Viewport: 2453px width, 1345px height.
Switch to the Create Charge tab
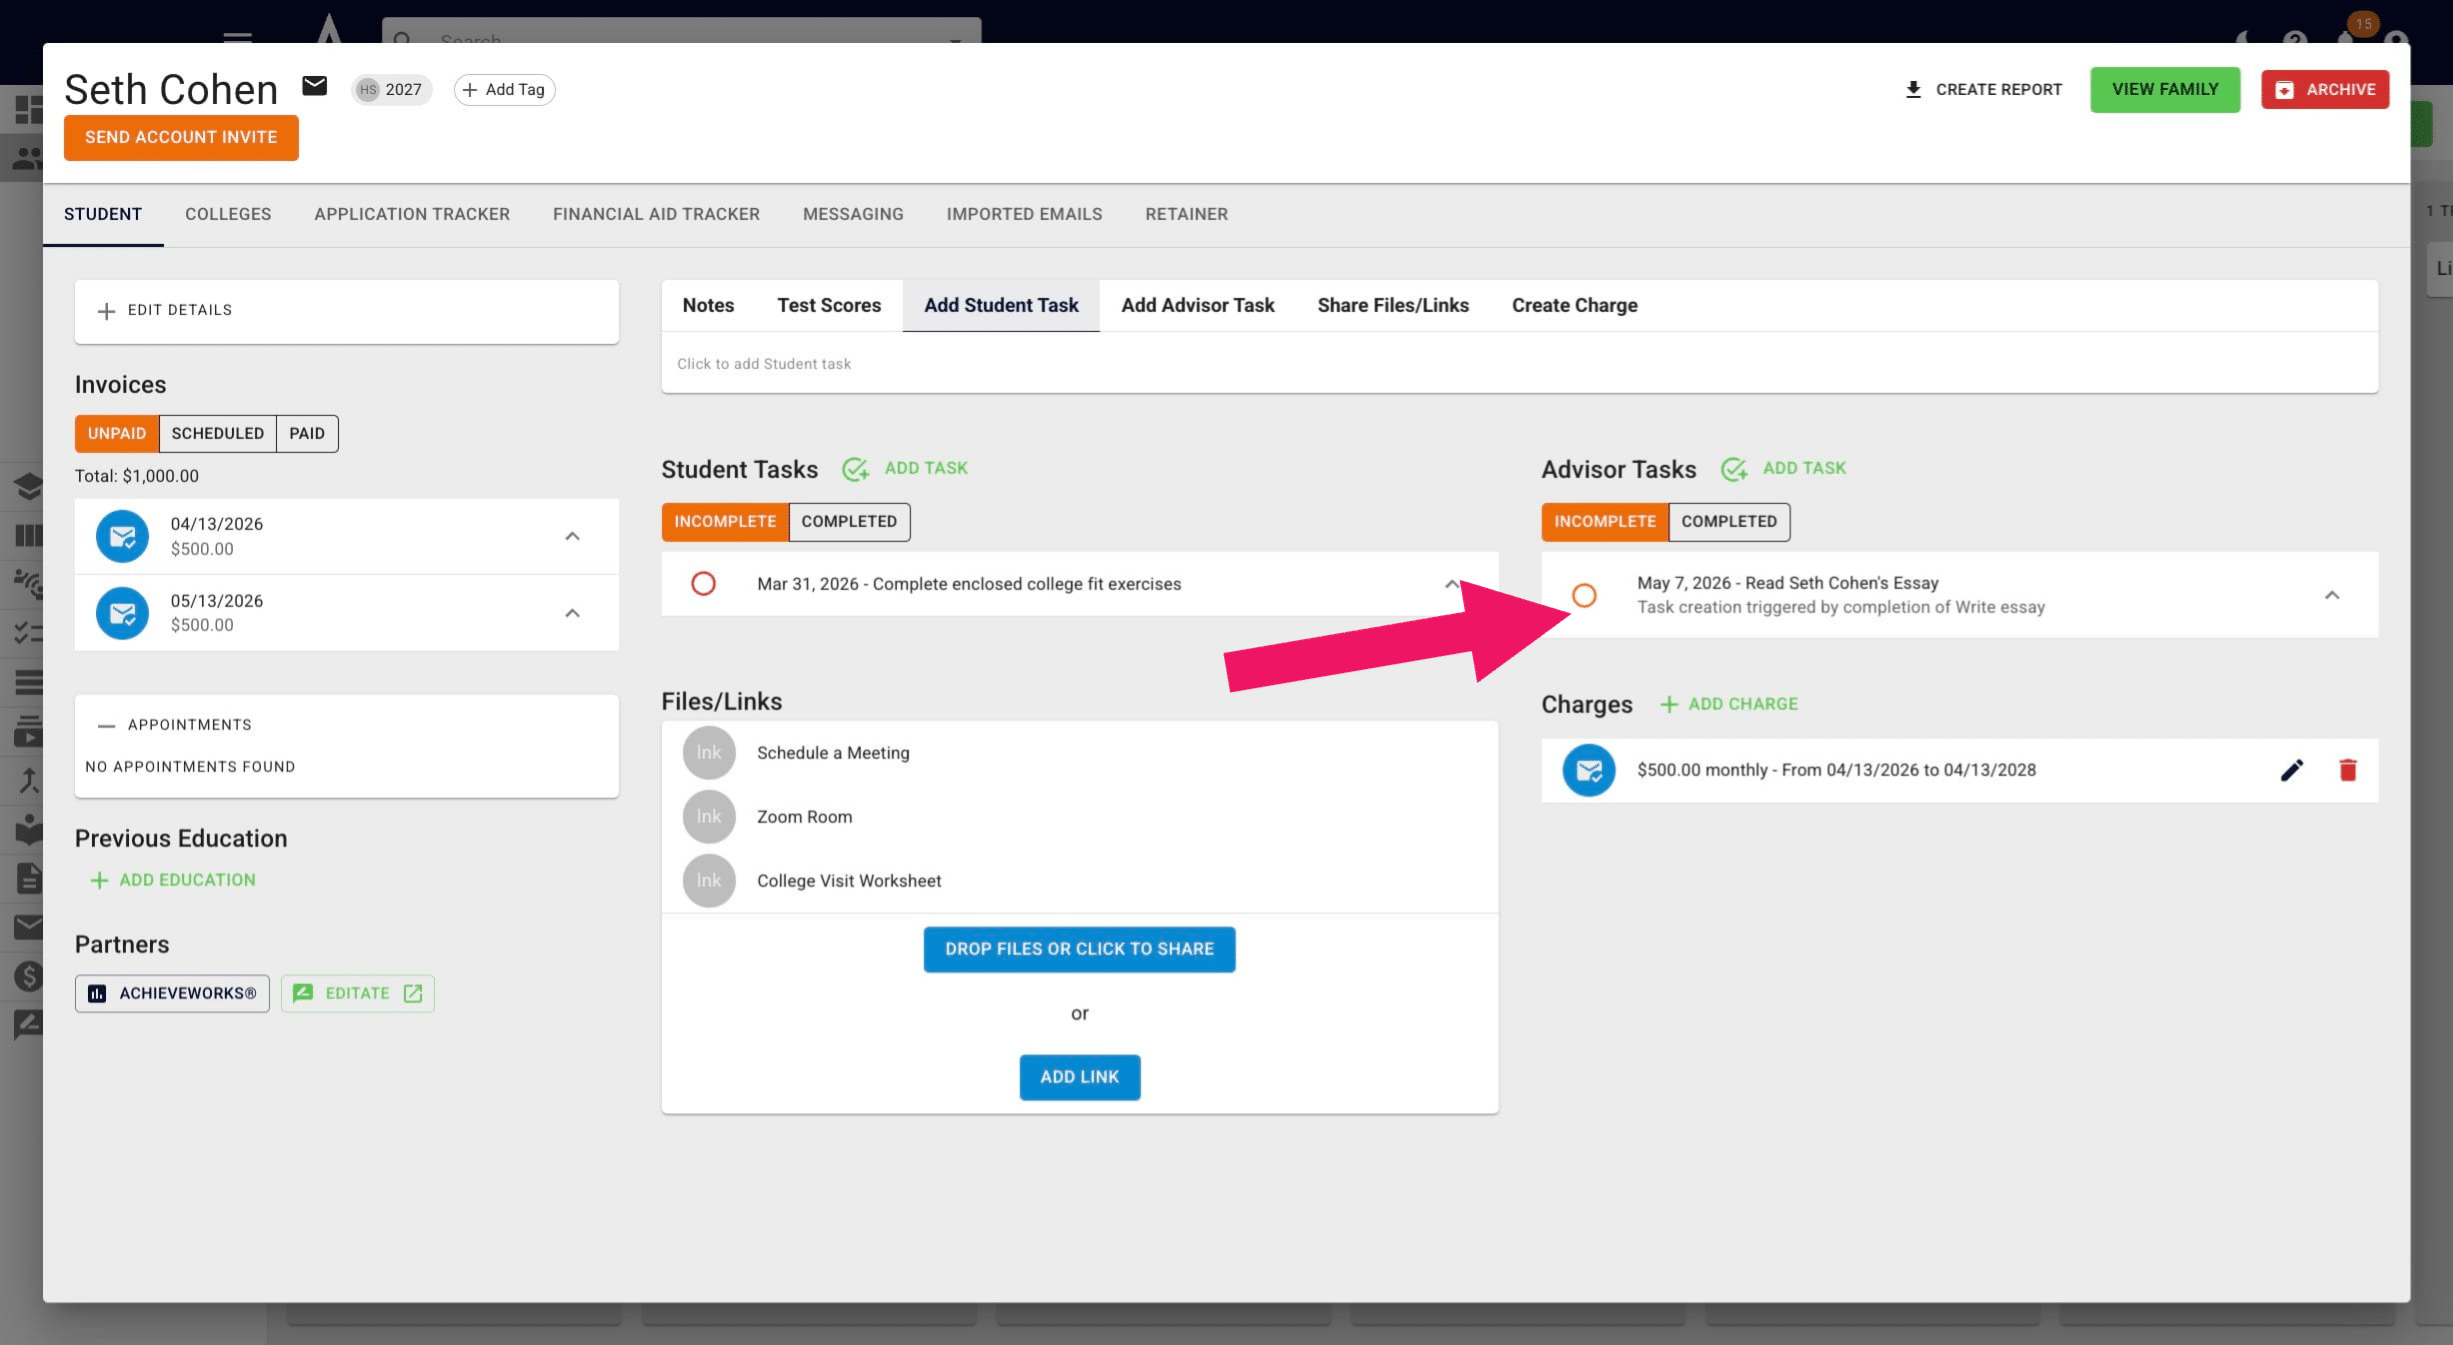(1574, 306)
